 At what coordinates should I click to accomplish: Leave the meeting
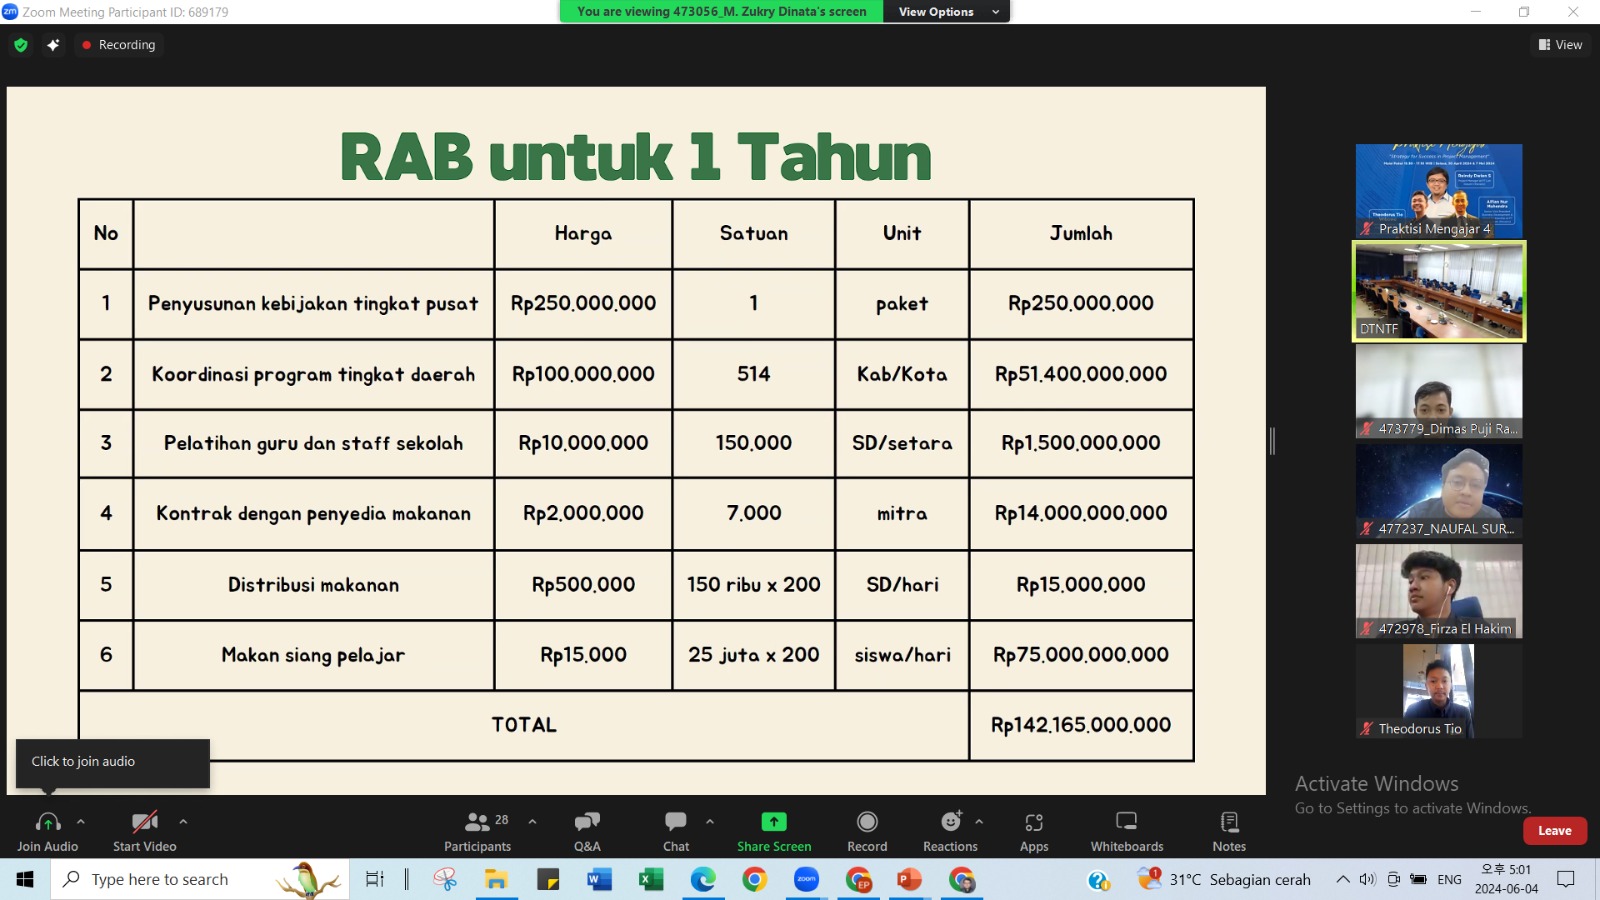tap(1555, 831)
